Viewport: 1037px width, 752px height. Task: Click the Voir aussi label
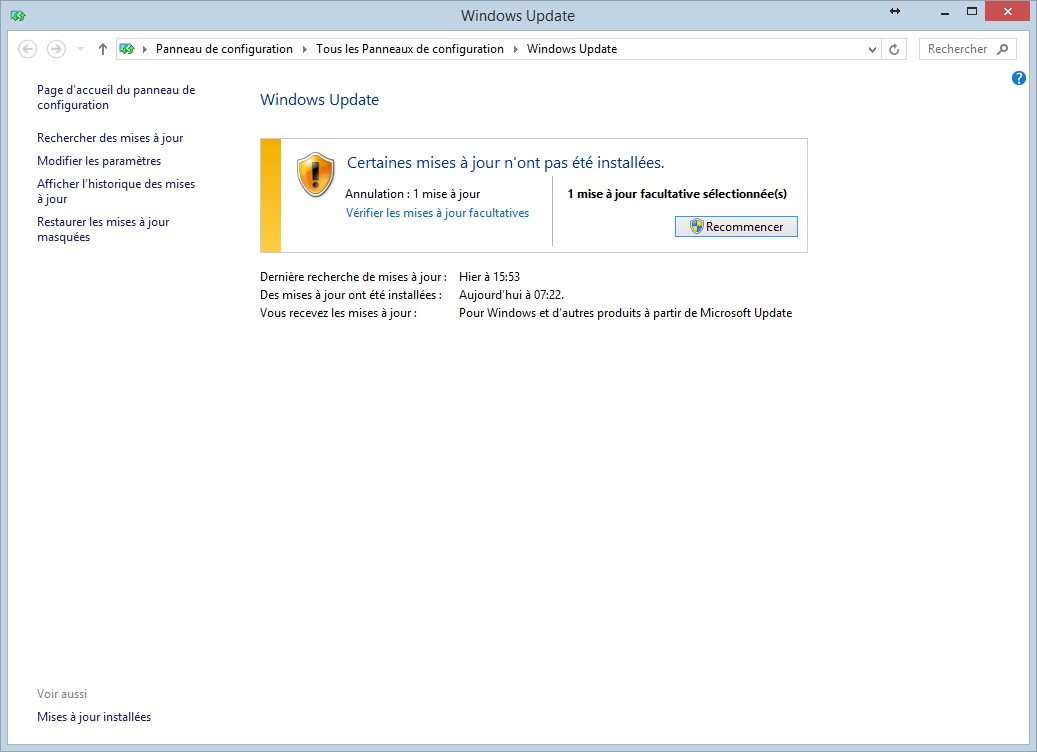point(62,694)
